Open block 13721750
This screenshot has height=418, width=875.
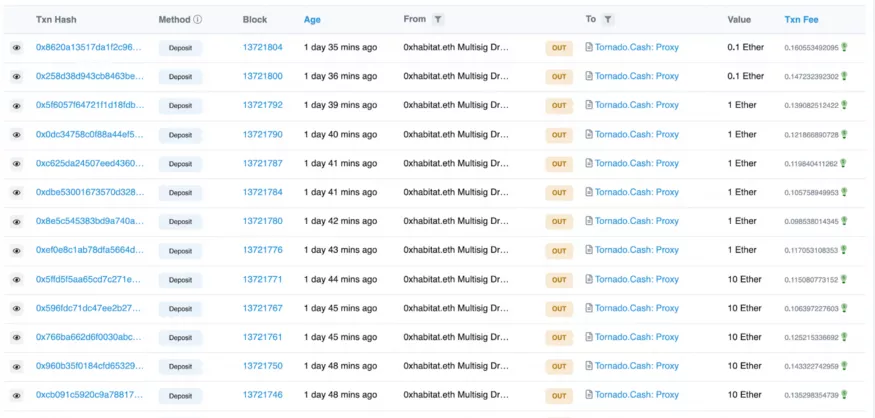pos(262,366)
